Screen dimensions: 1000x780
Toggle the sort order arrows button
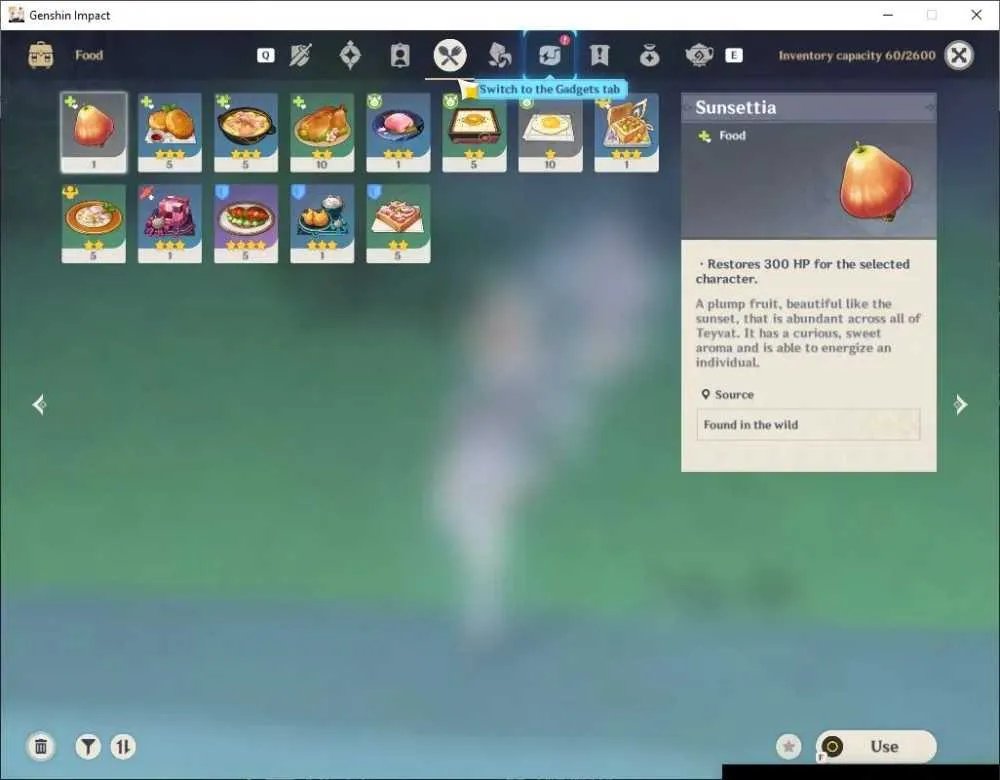[x=123, y=746]
